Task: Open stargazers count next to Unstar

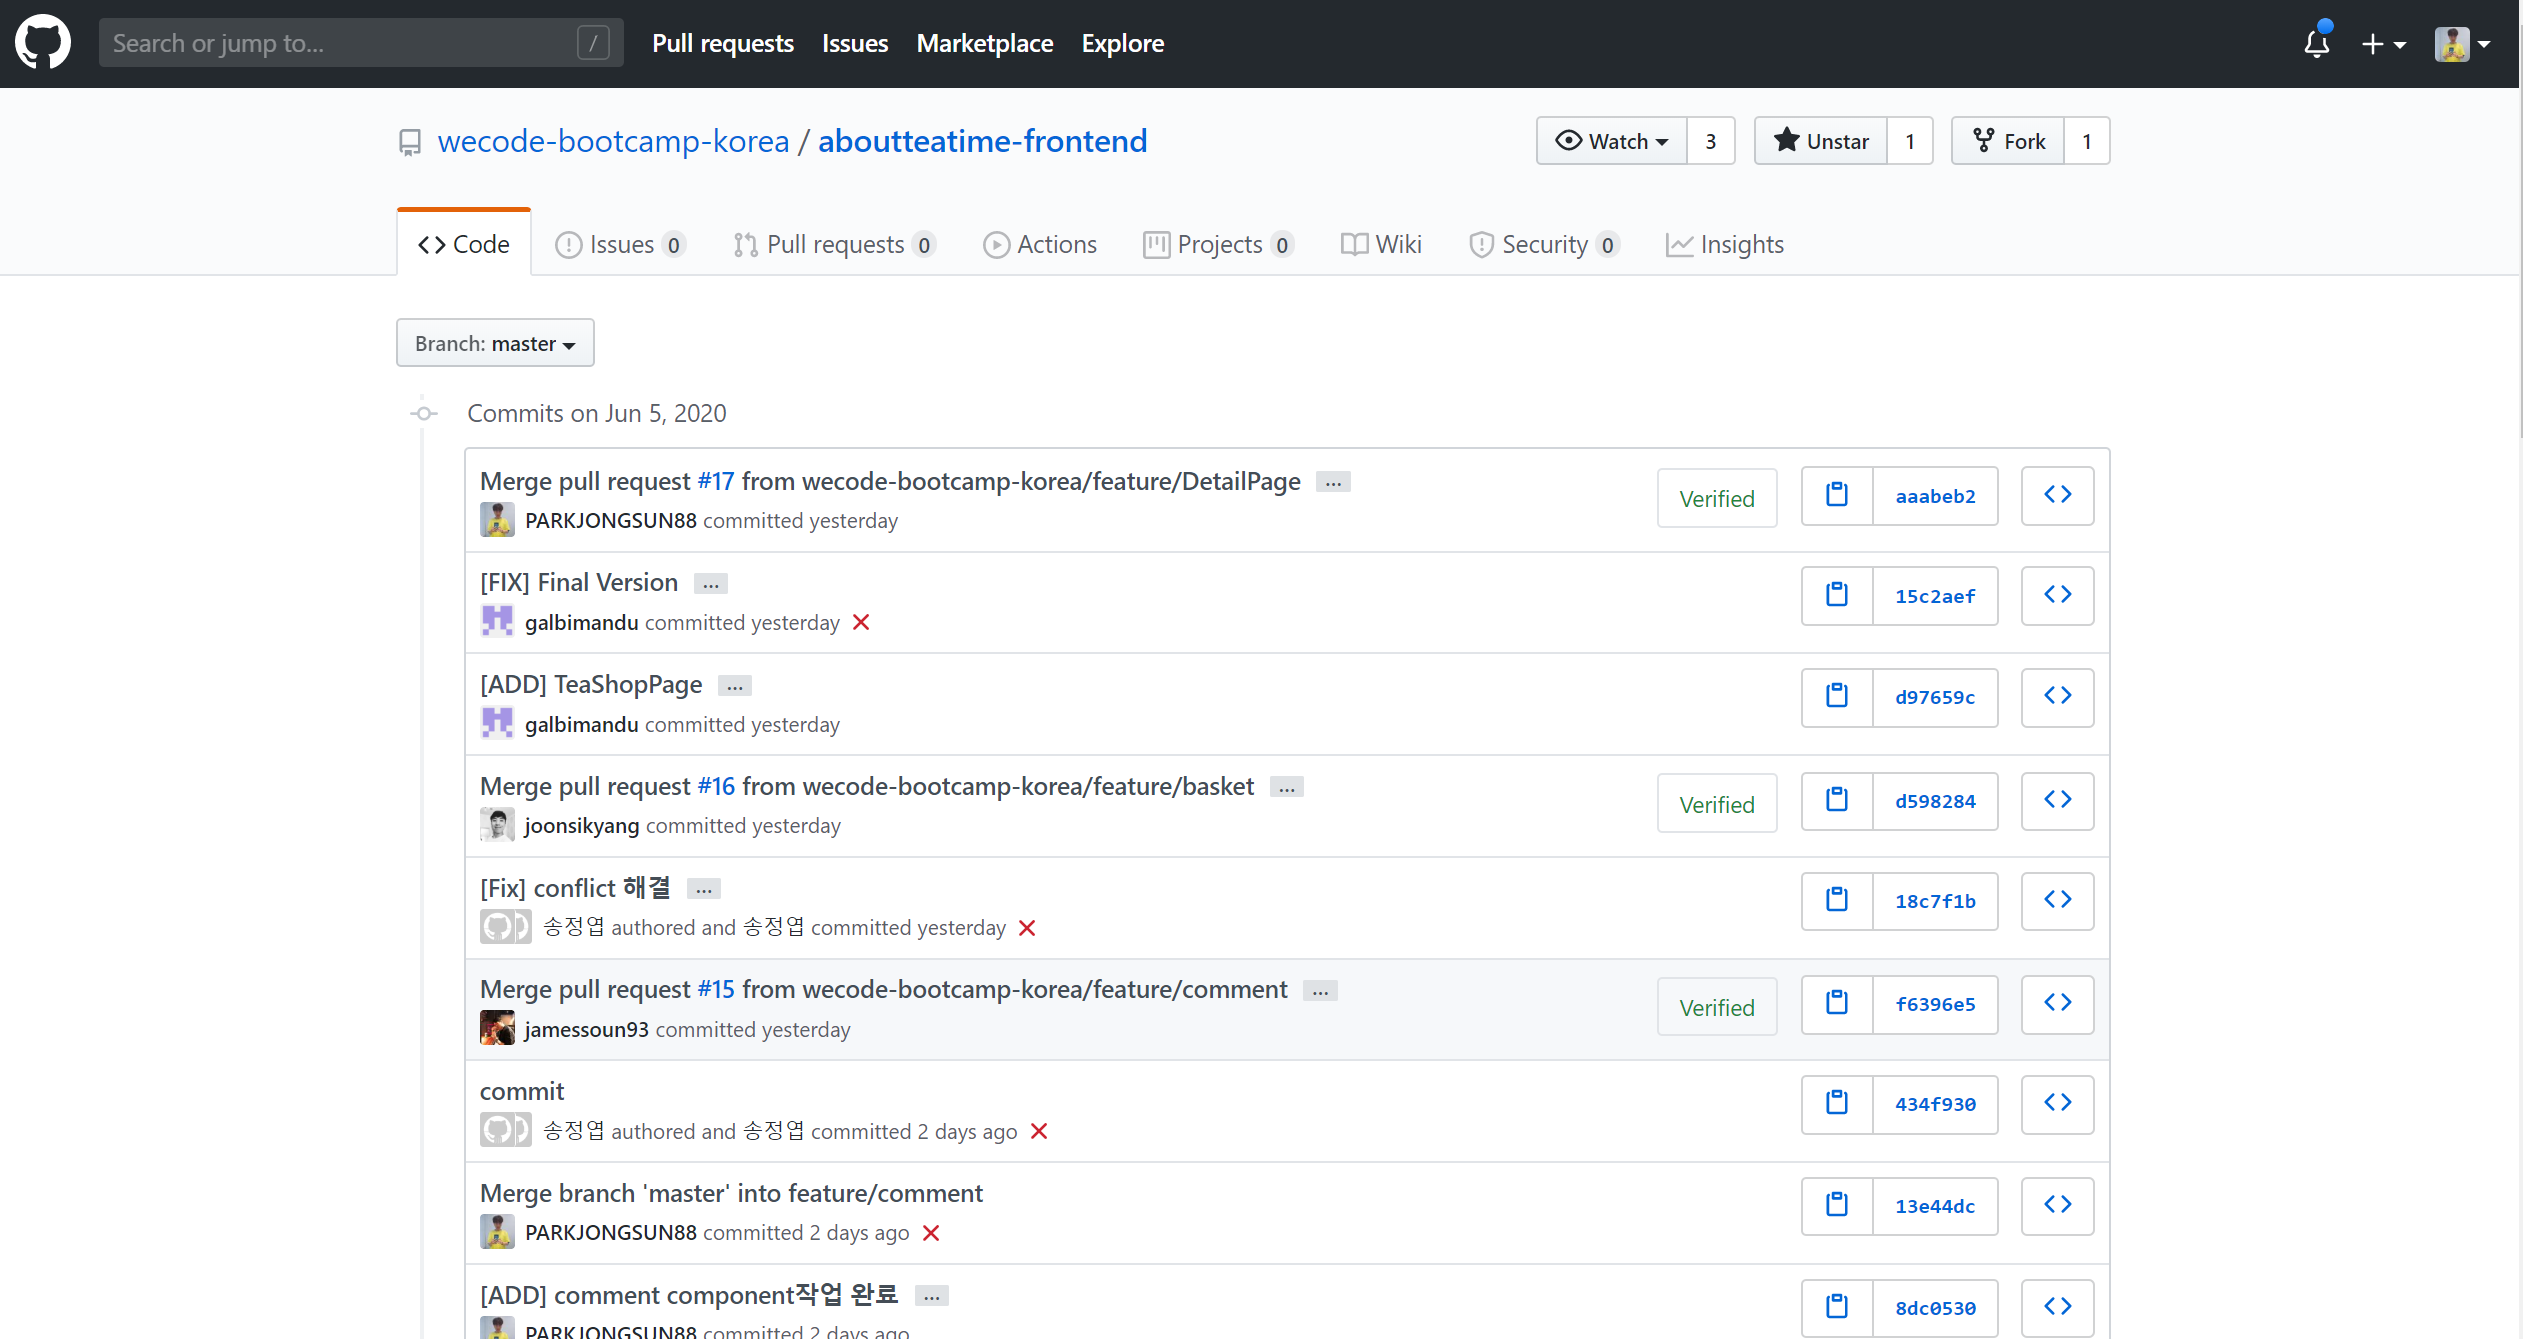Action: 1910,141
